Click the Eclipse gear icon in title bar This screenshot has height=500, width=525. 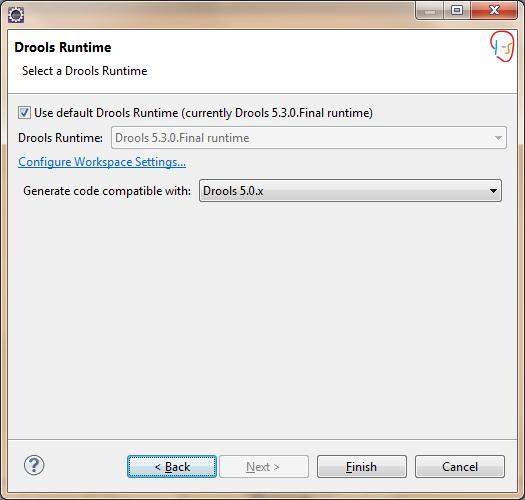tap(16, 15)
